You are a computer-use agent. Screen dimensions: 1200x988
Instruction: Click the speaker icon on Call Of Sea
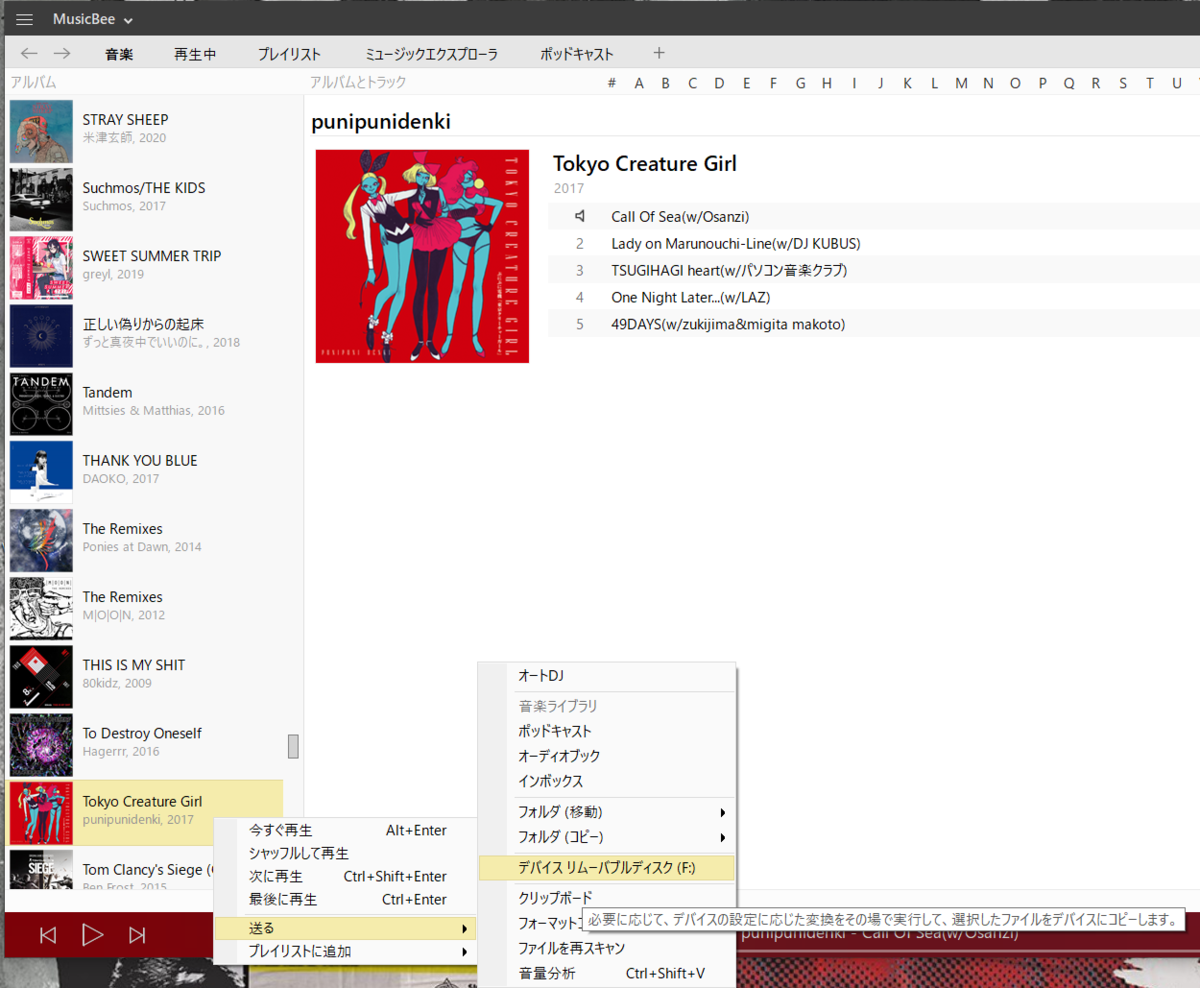point(579,216)
